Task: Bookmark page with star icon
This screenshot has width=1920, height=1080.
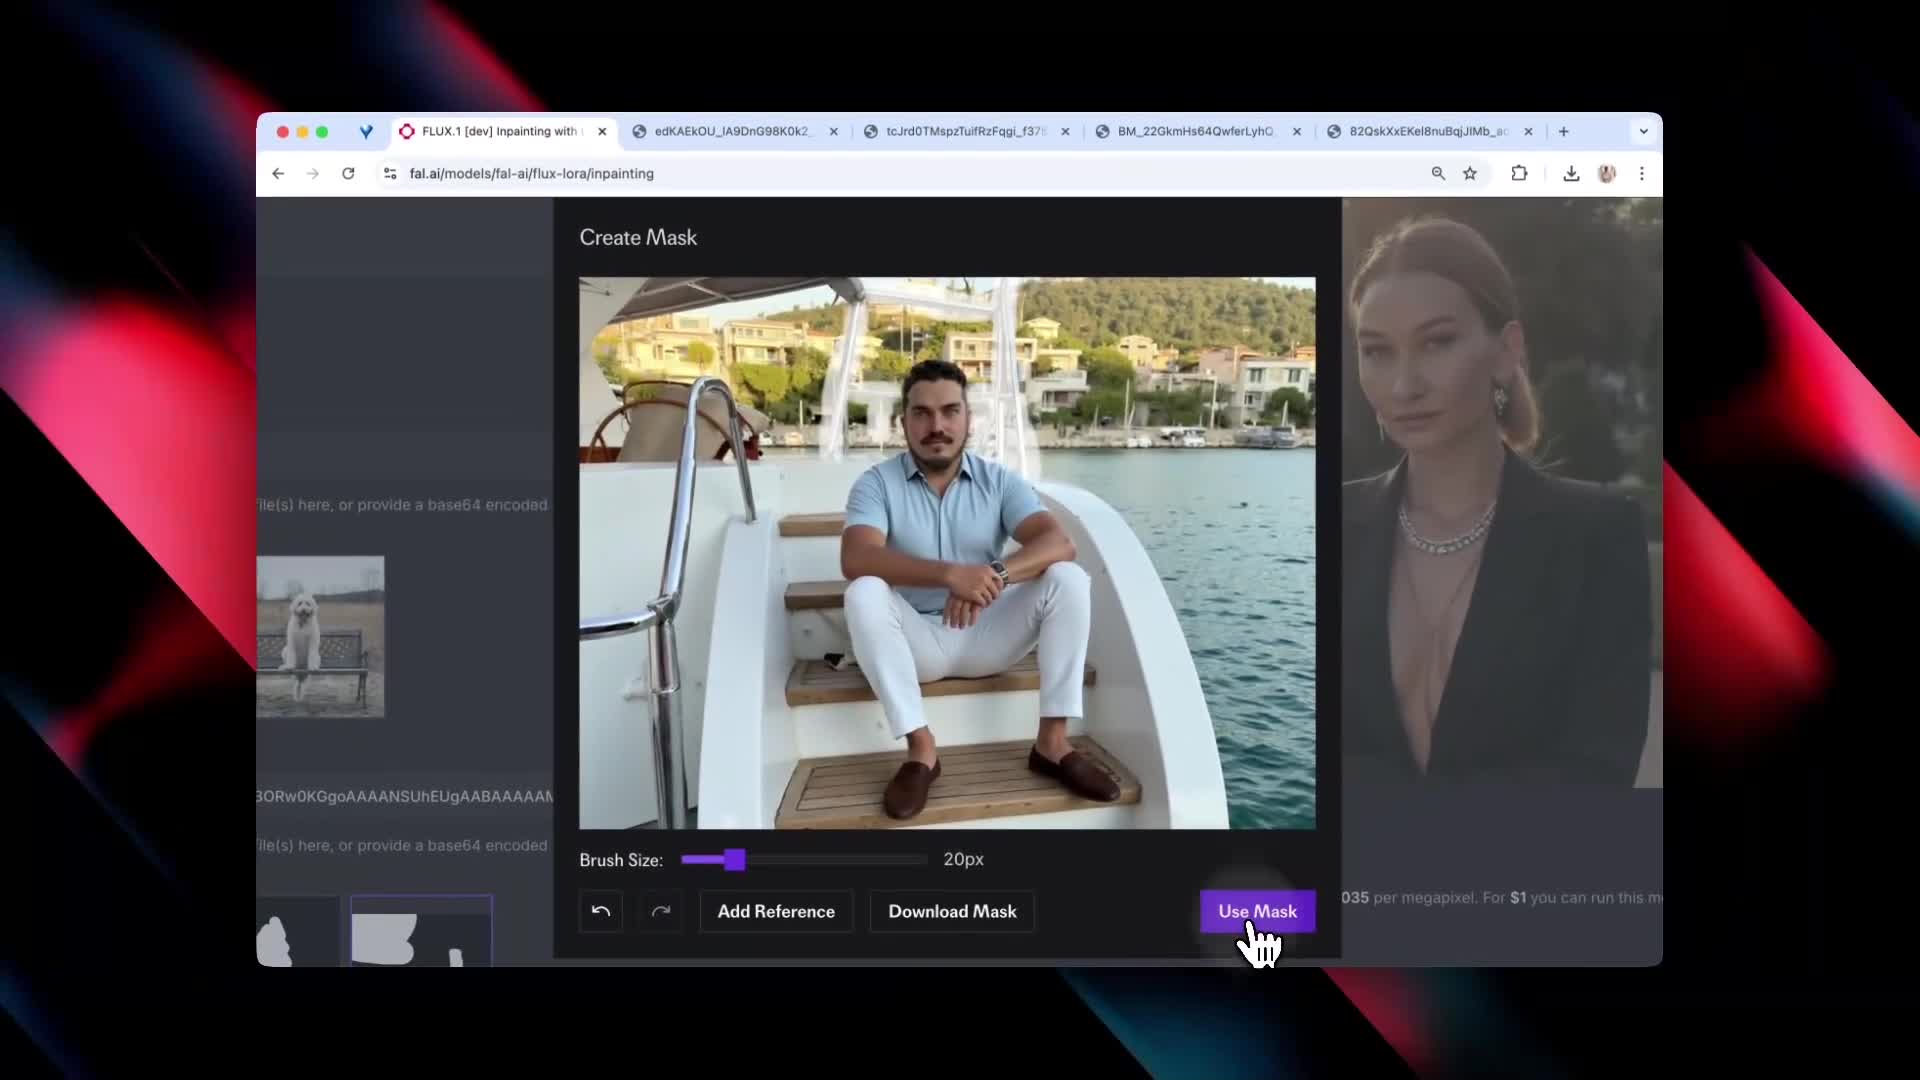Action: point(1470,173)
